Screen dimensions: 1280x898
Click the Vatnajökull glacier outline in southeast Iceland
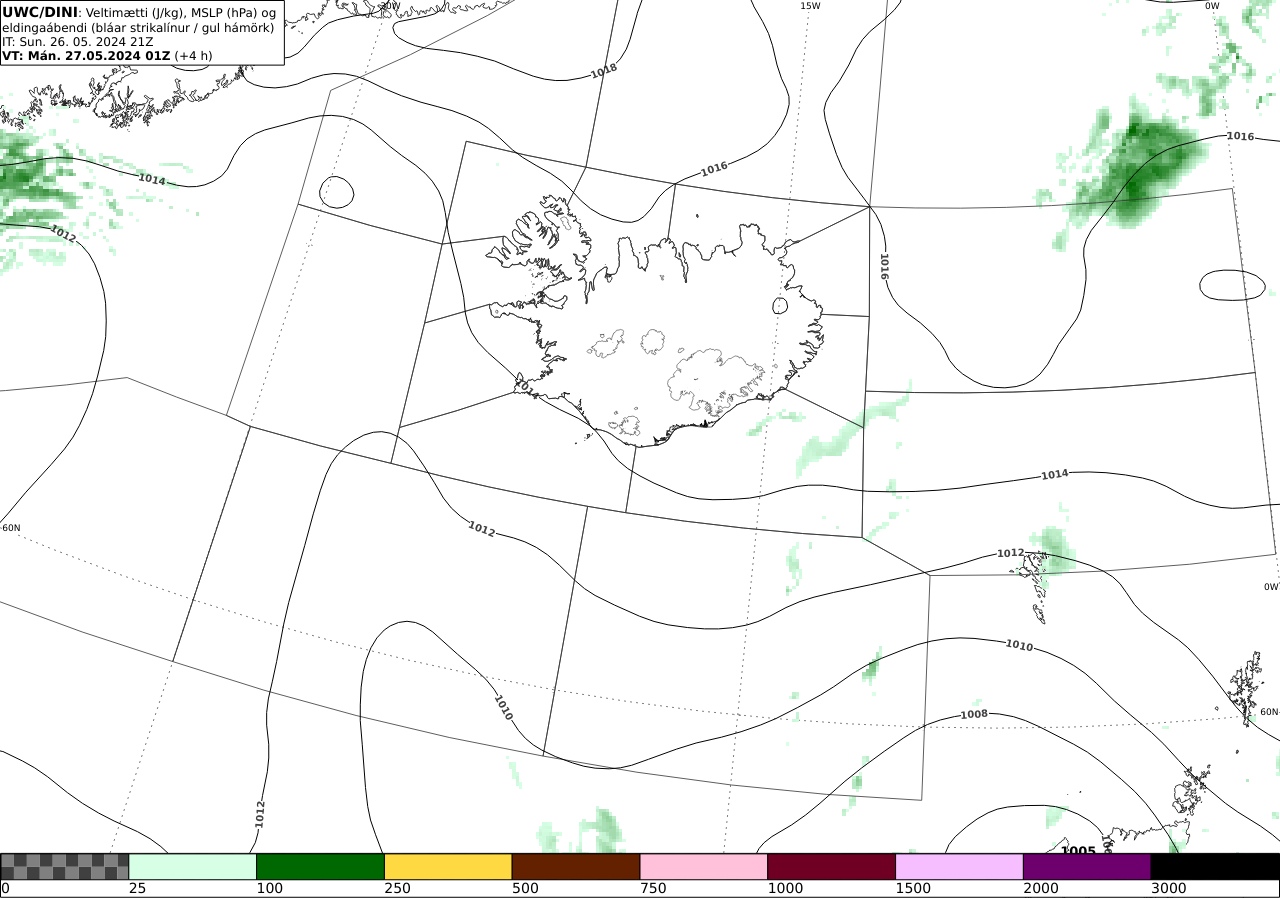[716, 380]
